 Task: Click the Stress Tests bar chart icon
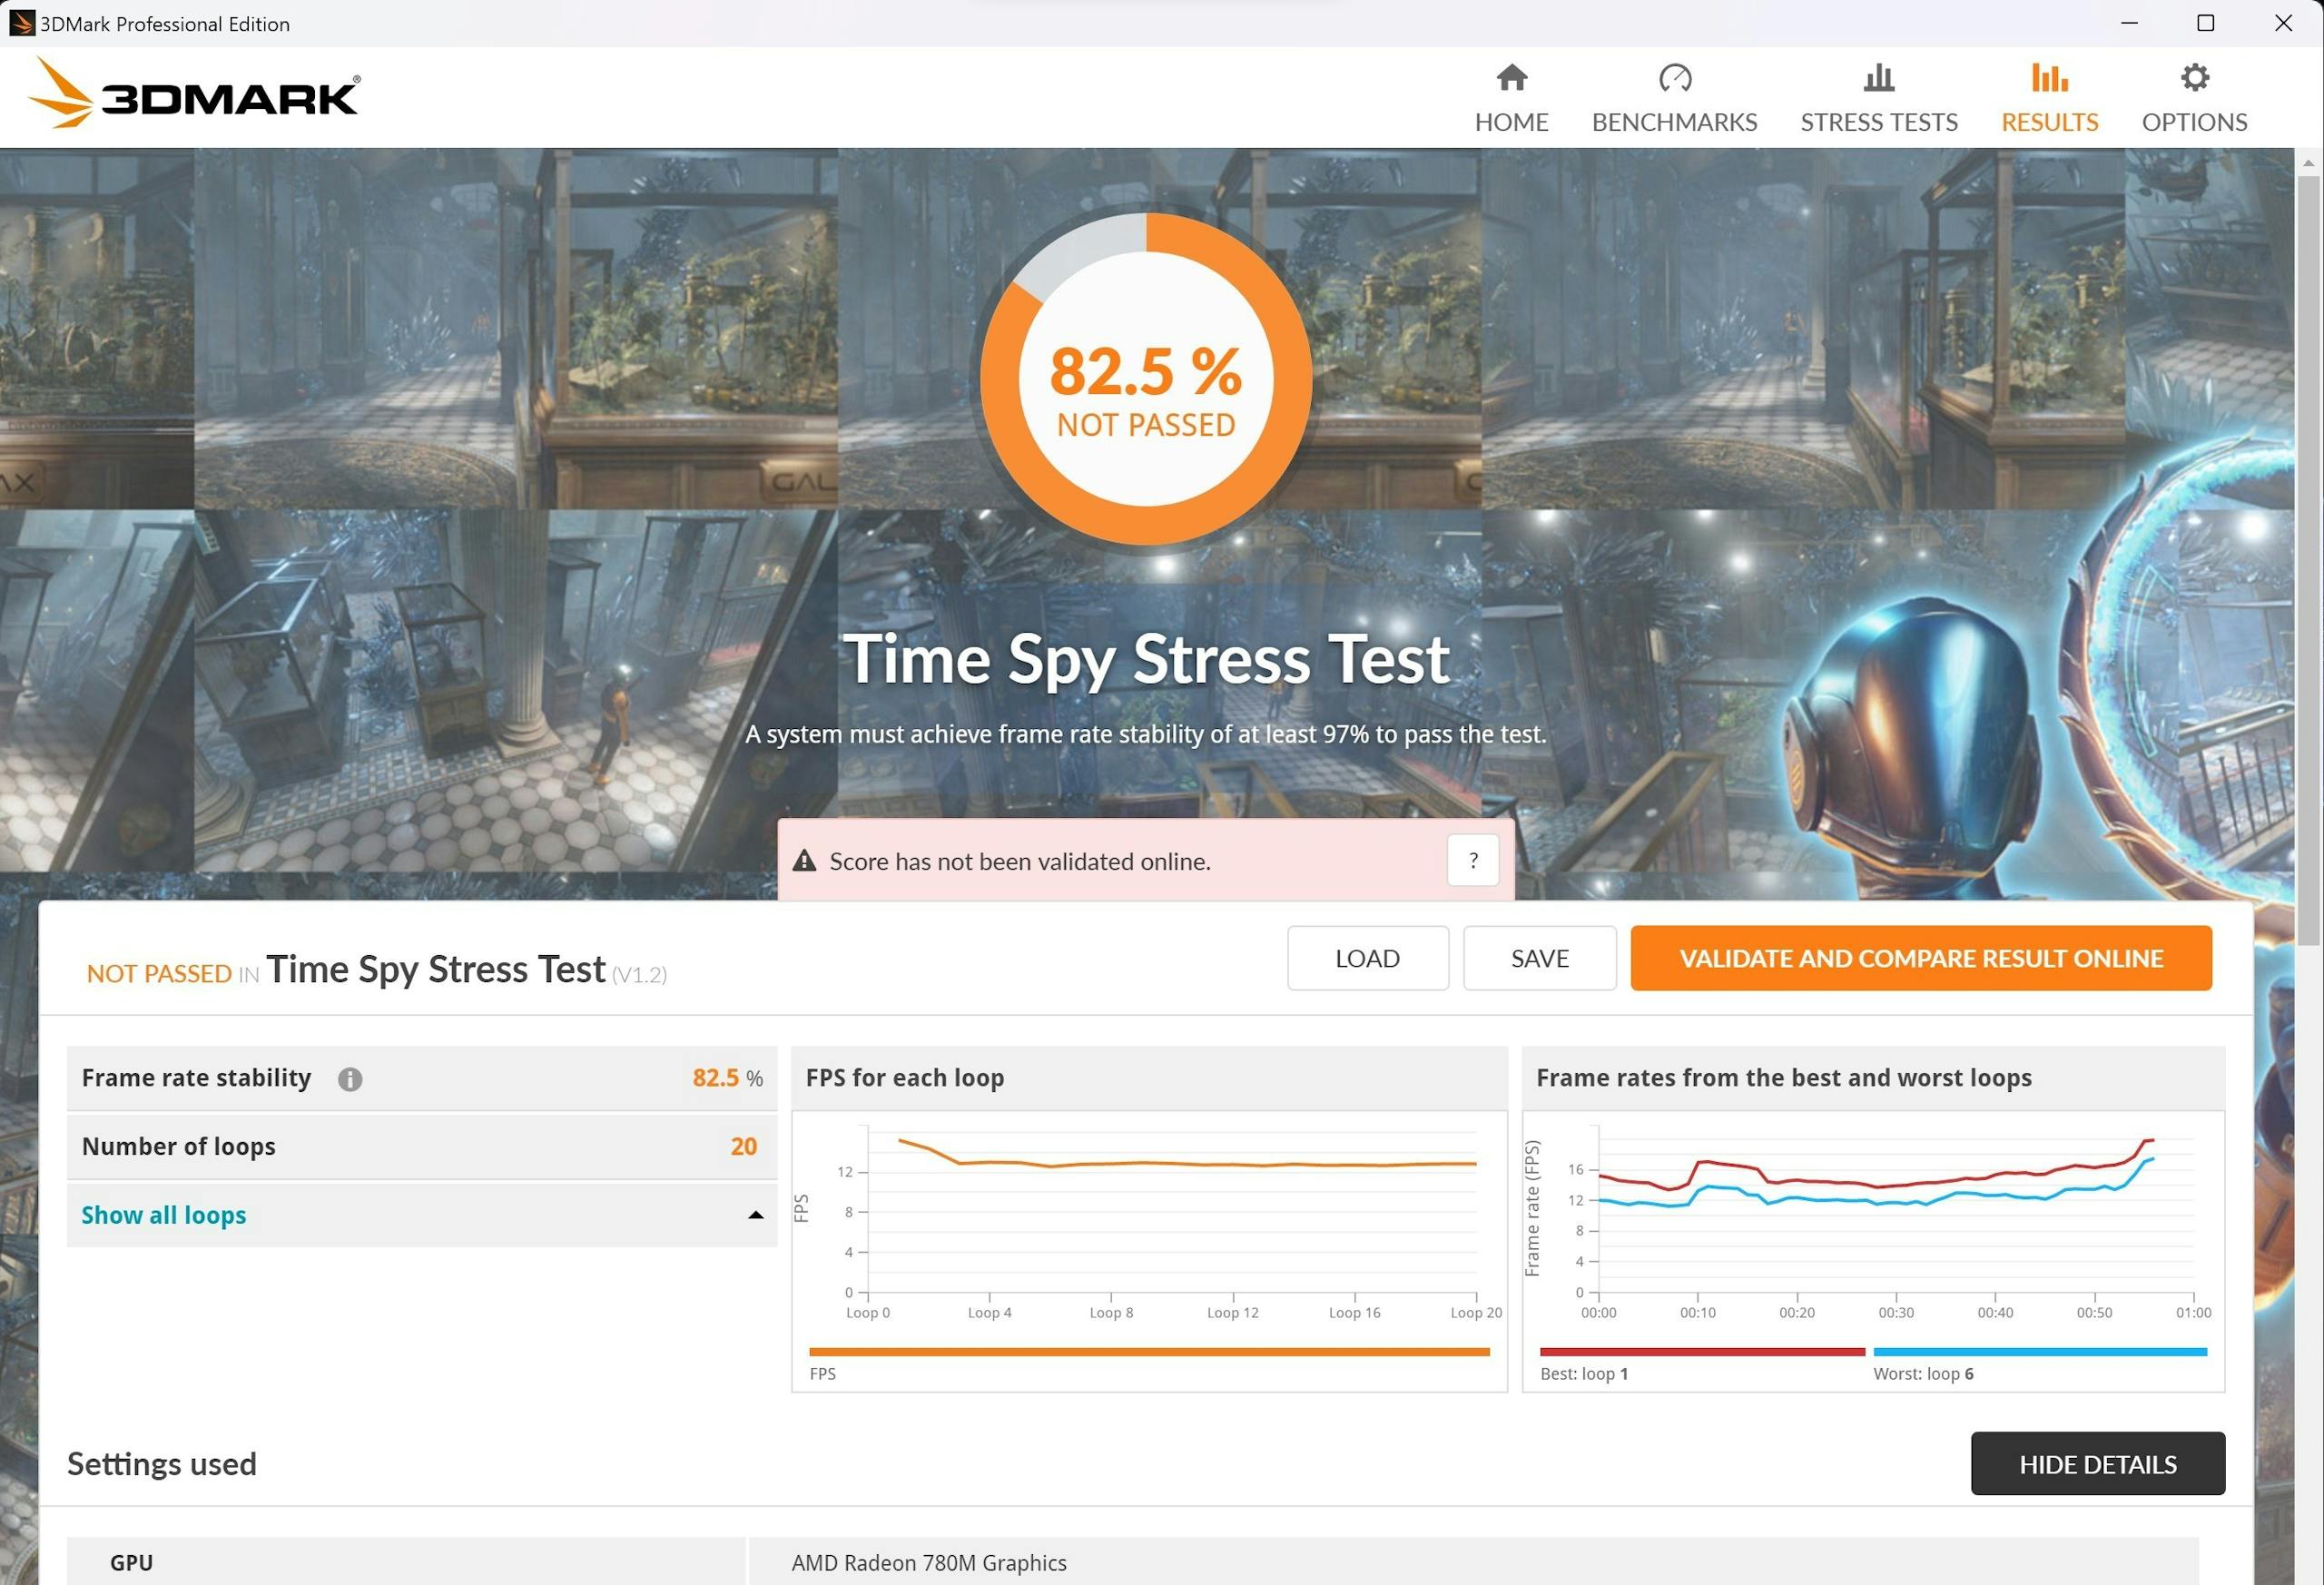tap(1878, 78)
